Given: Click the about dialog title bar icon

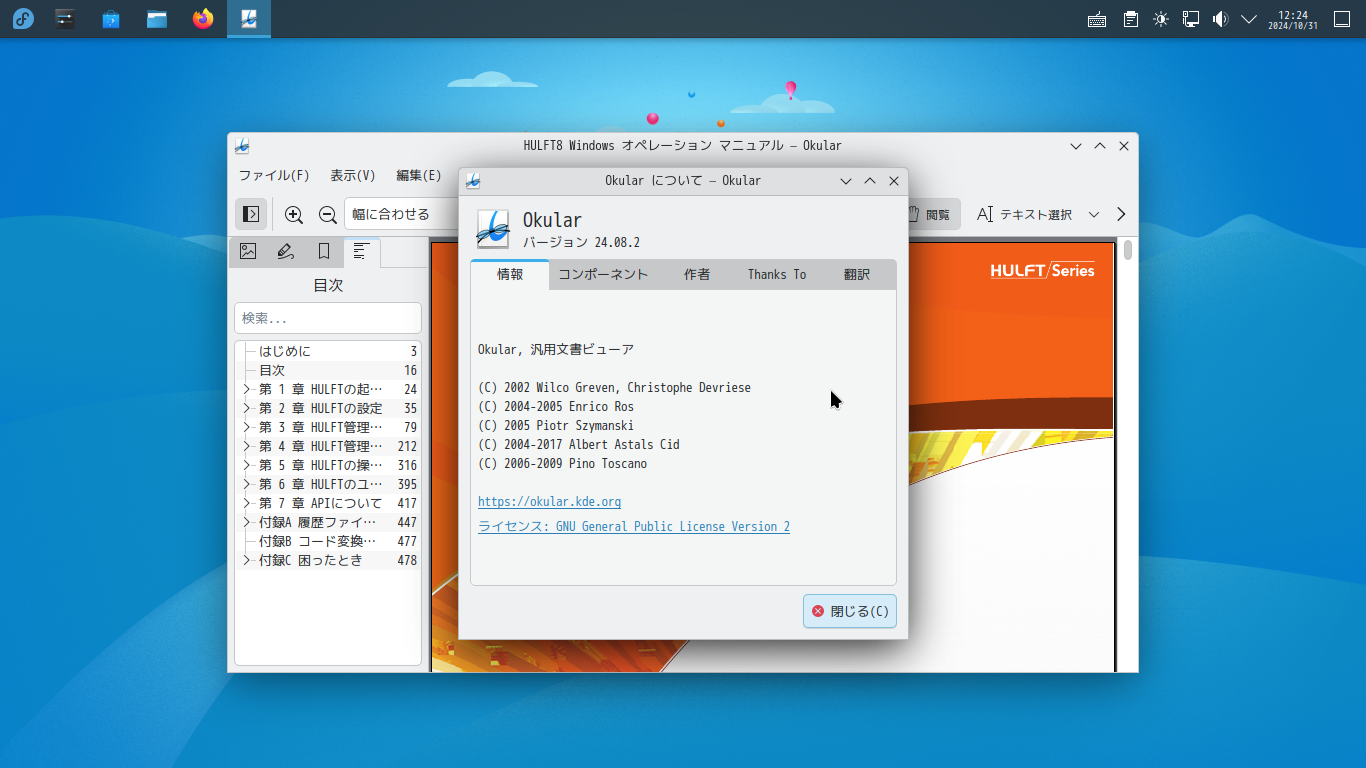Looking at the screenshot, I should (x=473, y=181).
